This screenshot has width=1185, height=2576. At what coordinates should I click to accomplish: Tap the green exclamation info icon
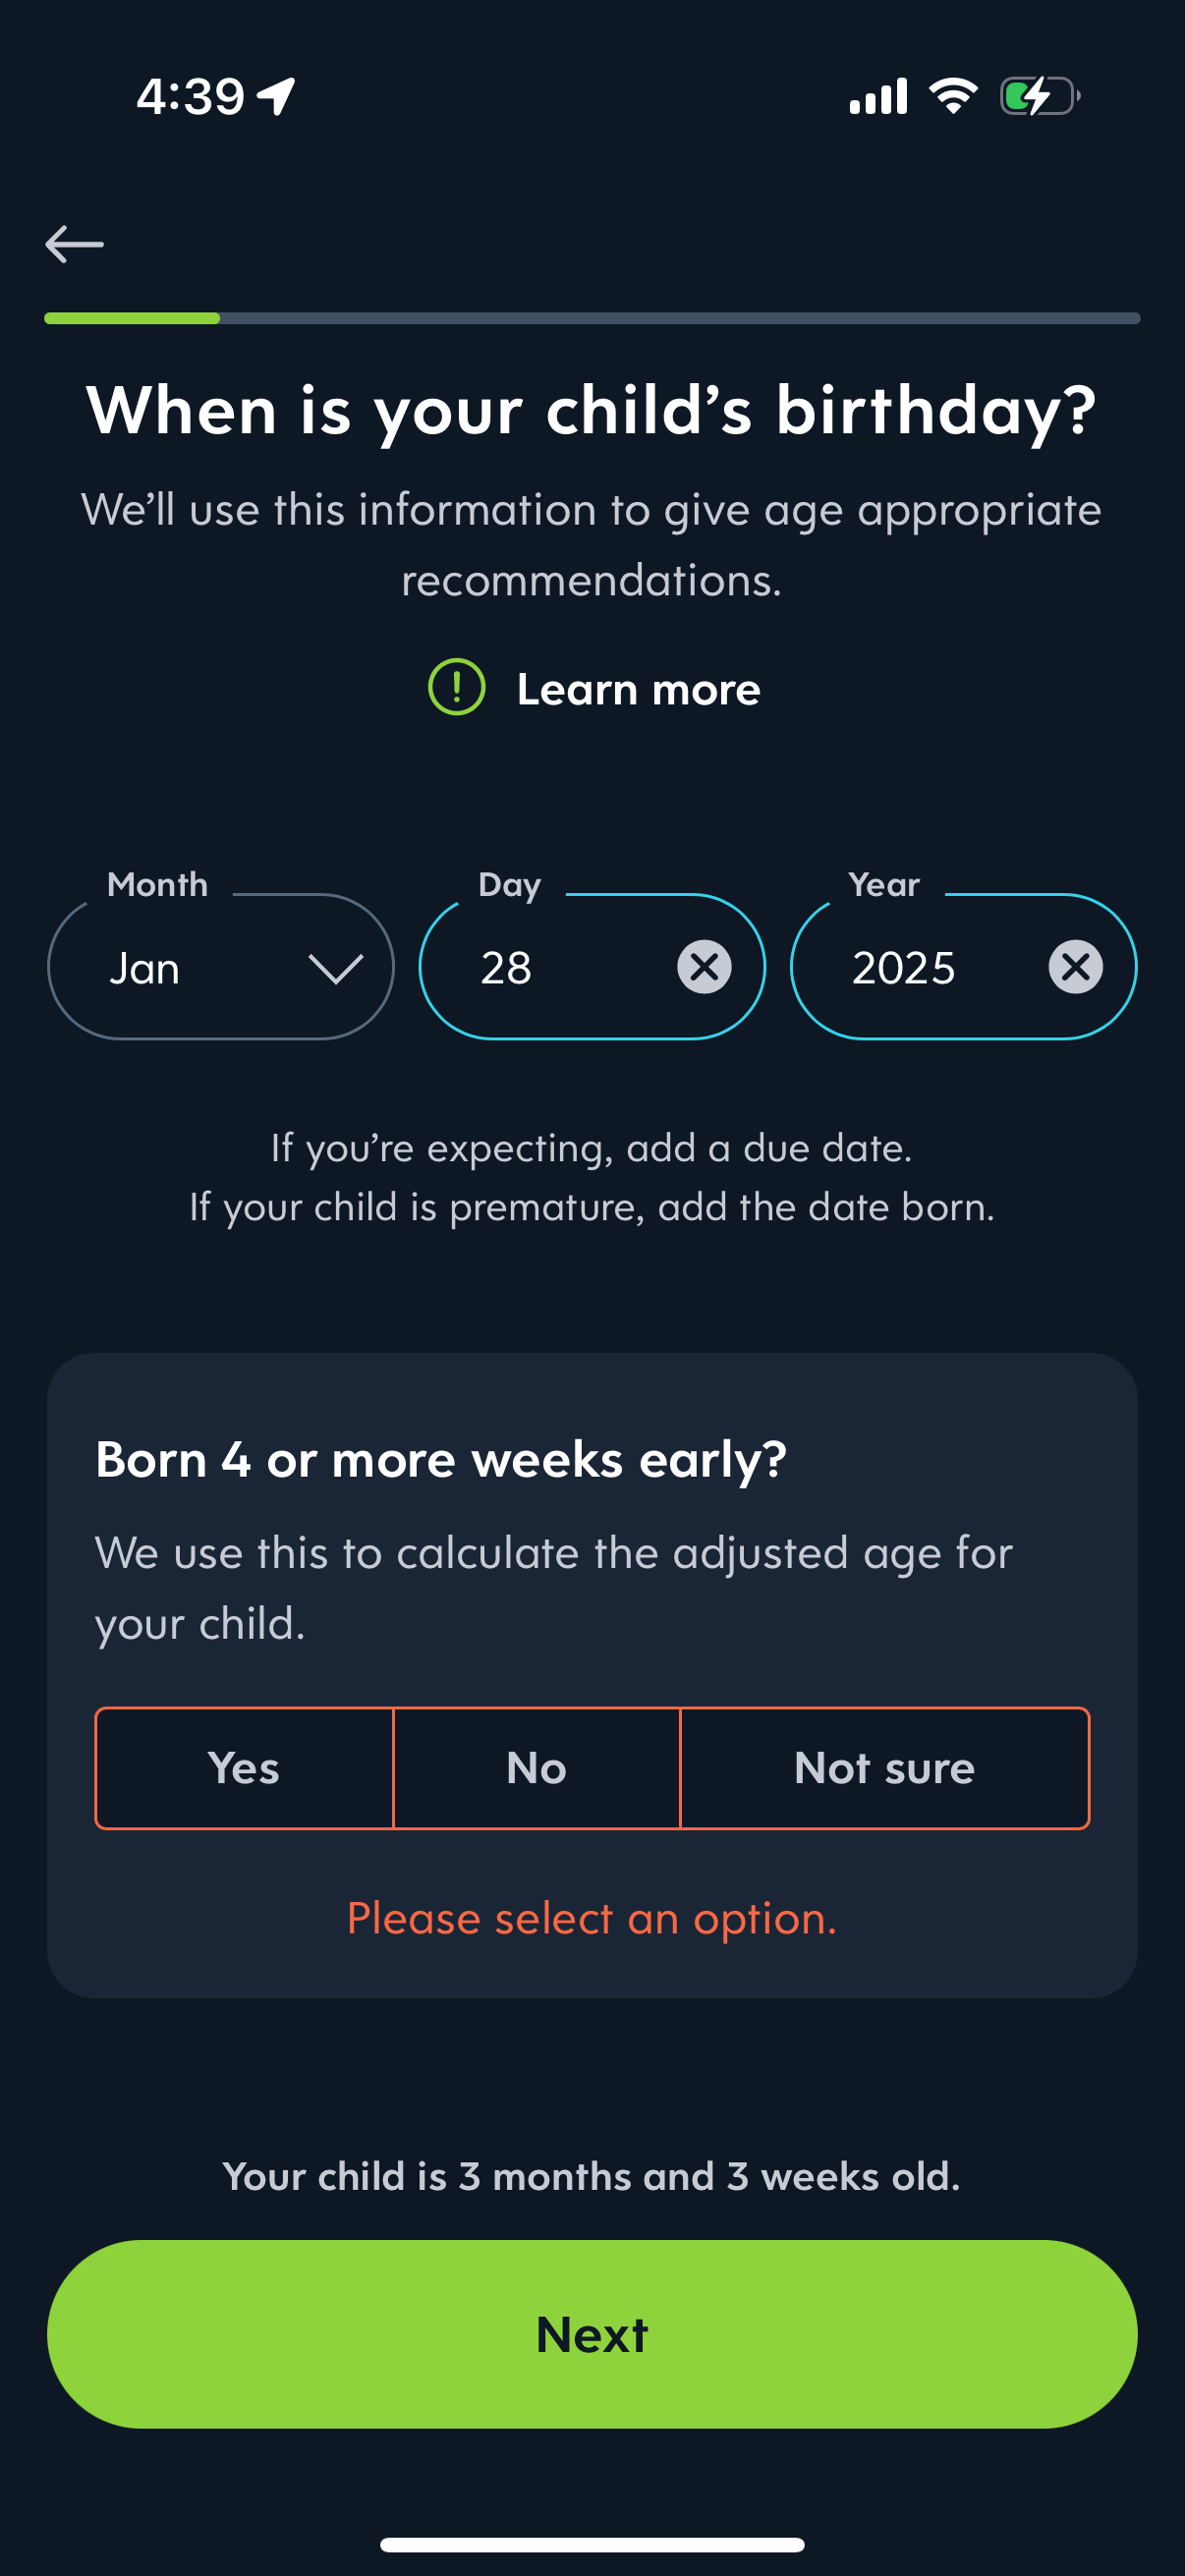coord(456,688)
